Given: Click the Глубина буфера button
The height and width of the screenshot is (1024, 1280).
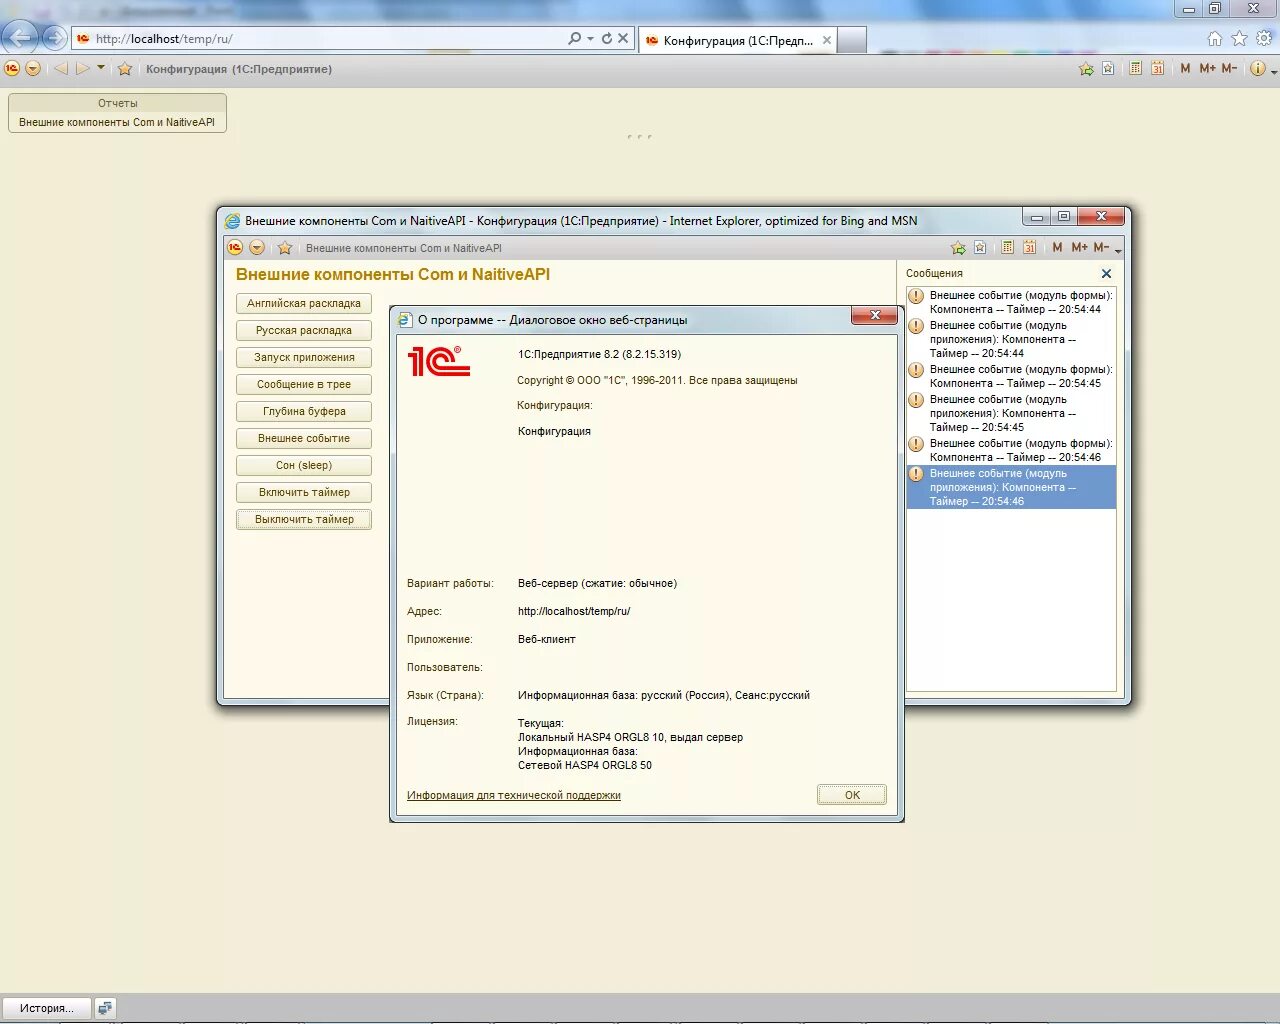Looking at the screenshot, I should 304,411.
